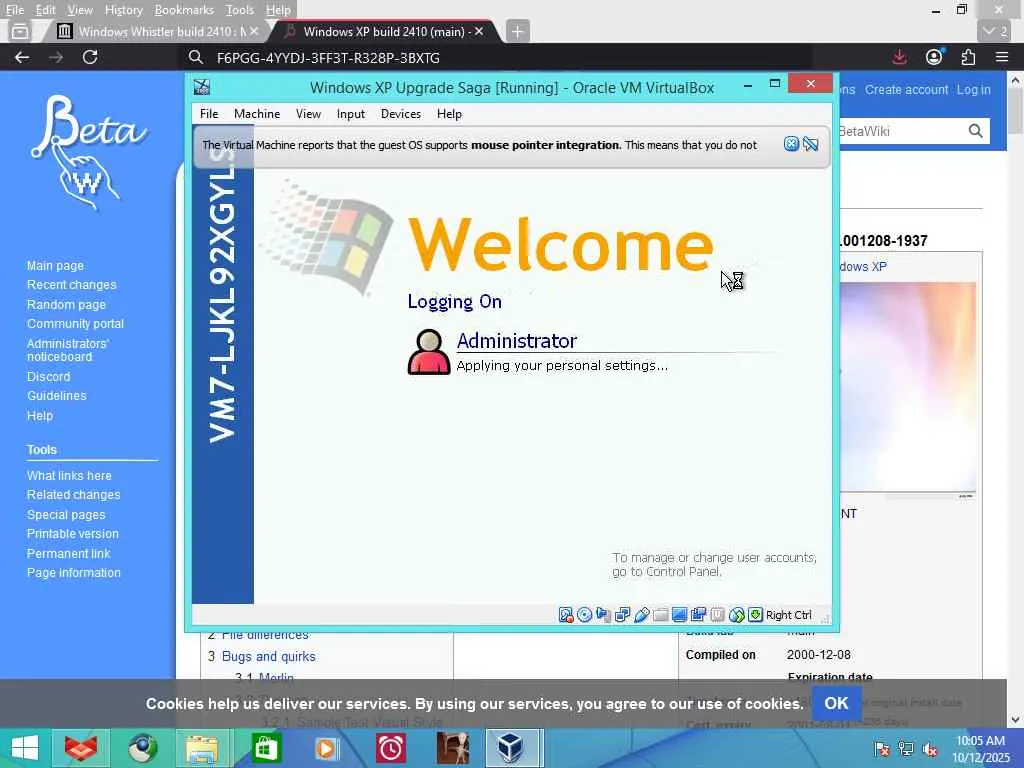
Task: Open Recent changes link
Action: pyautogui.click(x=71, y=285)
